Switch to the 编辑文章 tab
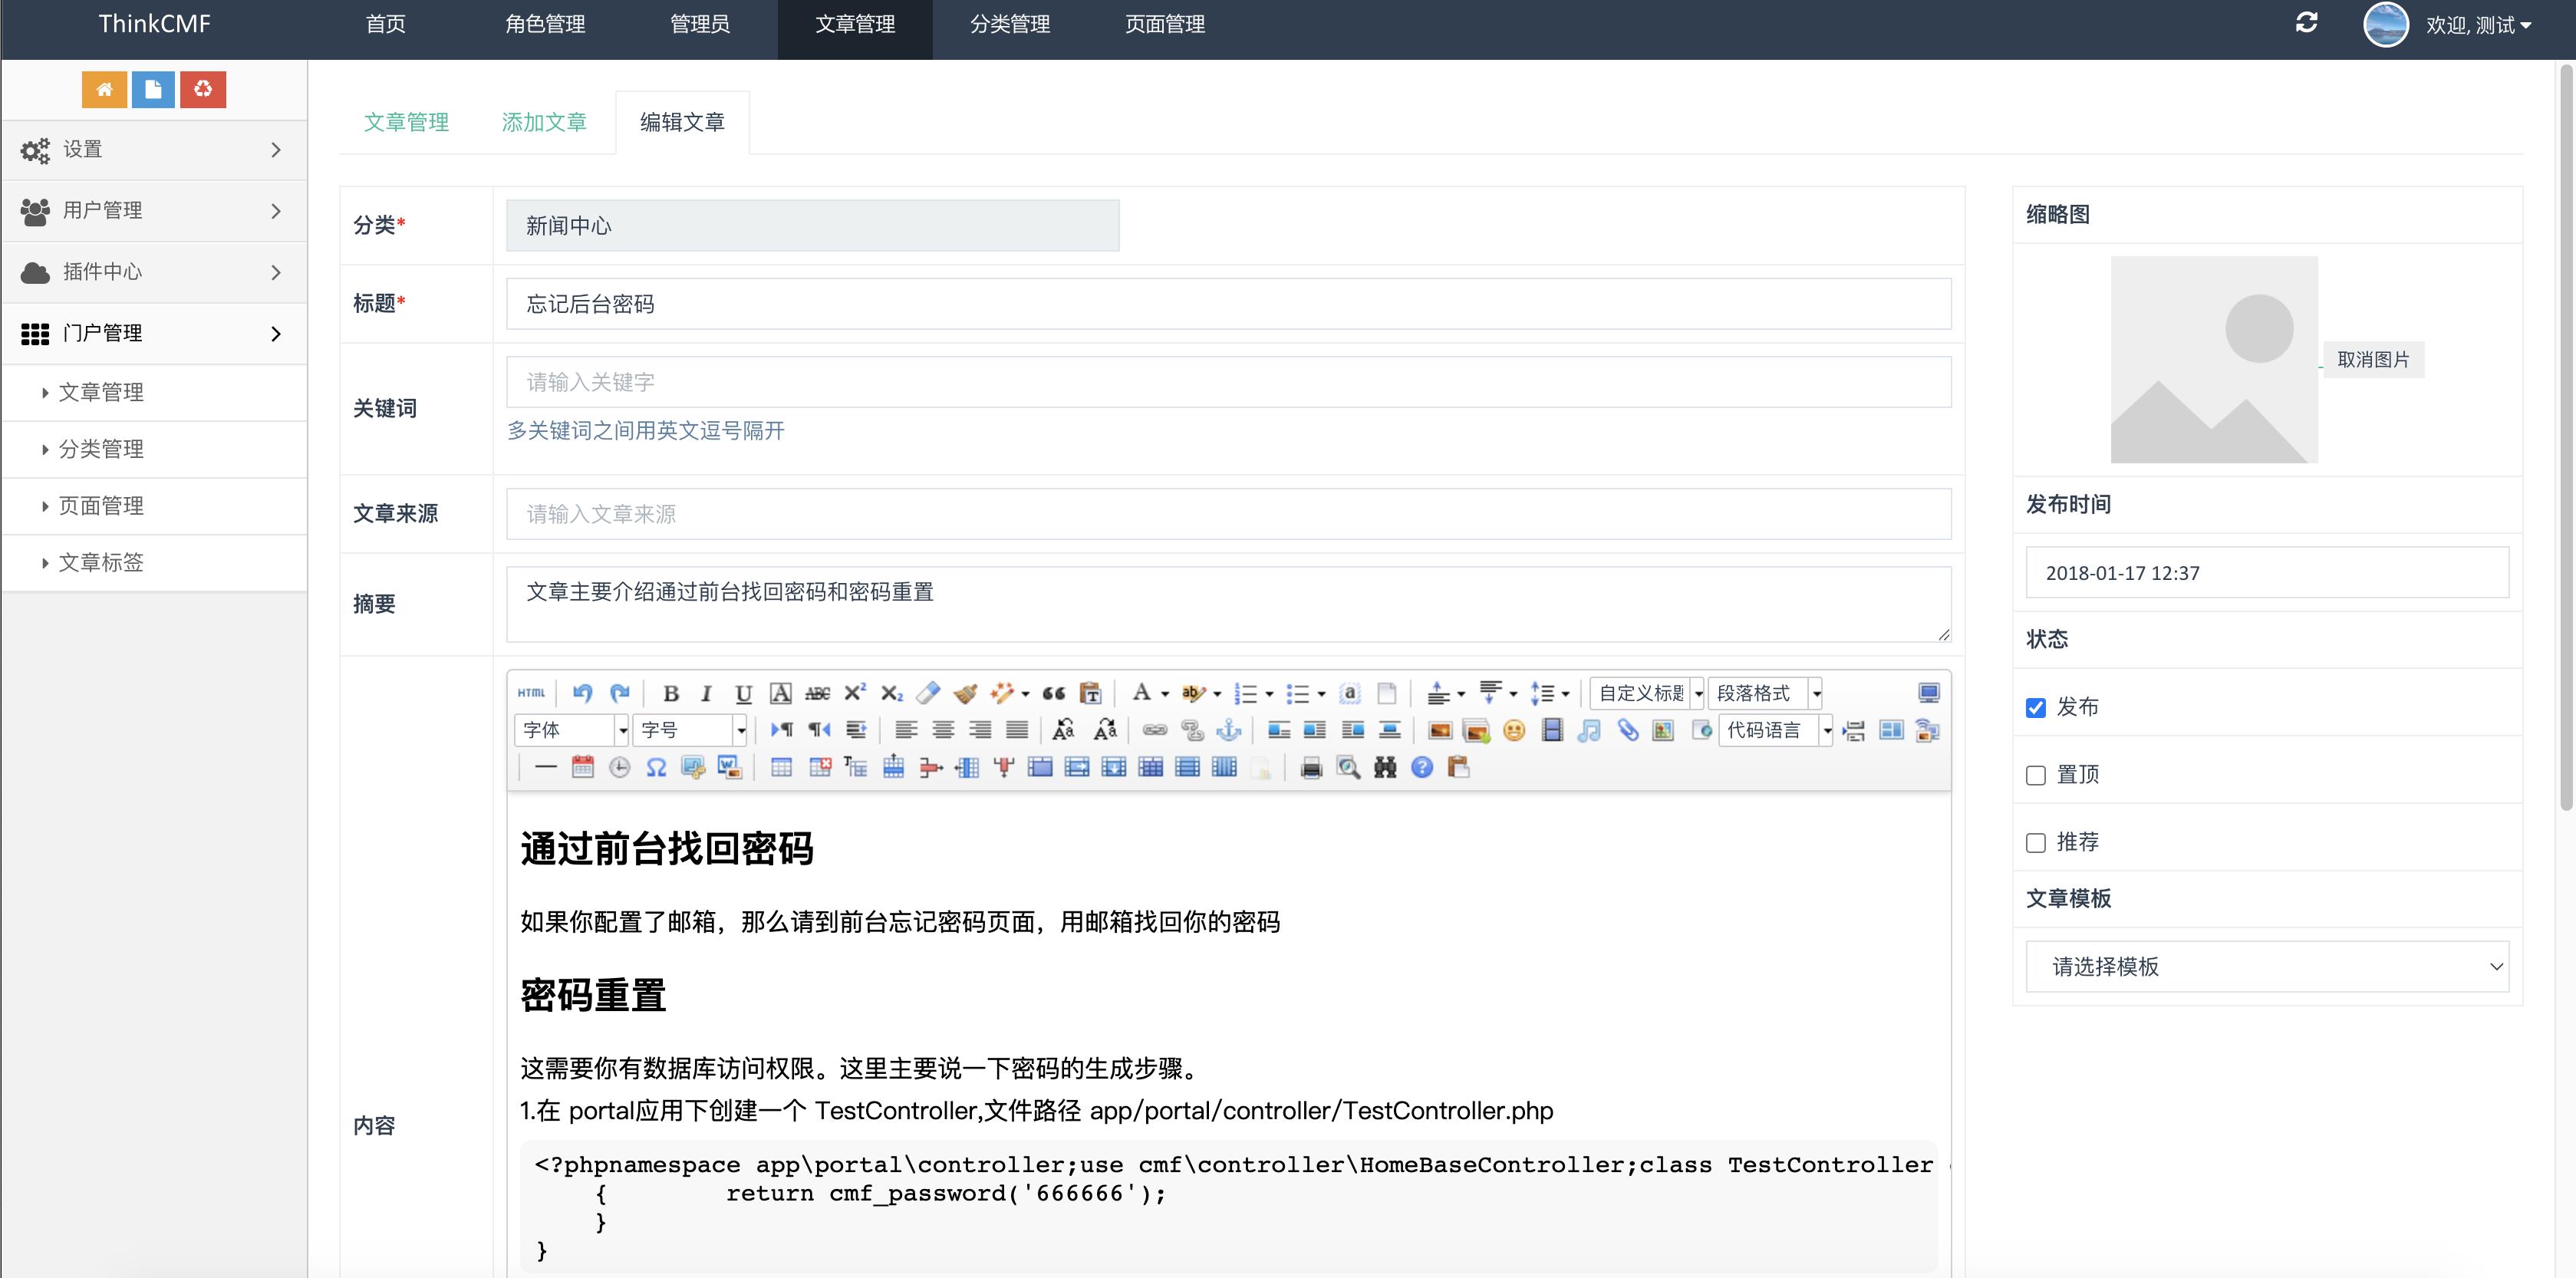This screenshot has width=2576, height=1278. pos(682,122)
